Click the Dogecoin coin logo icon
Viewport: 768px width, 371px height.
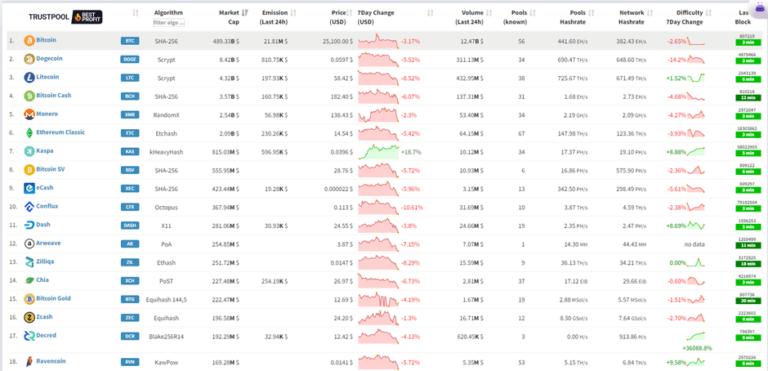pyautogui.click(x=29, y=59)
